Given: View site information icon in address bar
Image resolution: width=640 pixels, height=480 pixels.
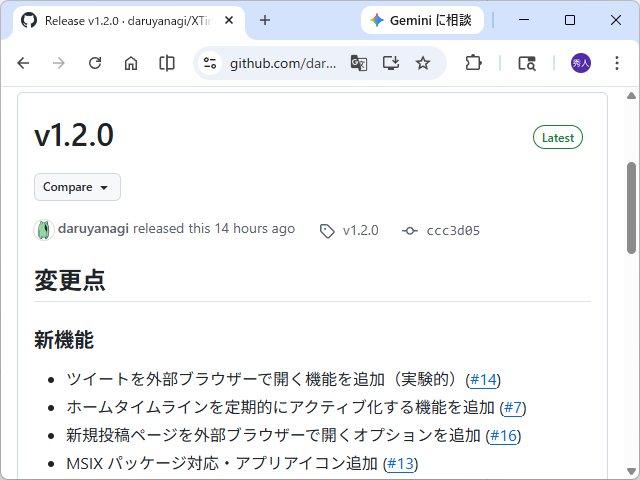Looking at the screenshot, I should 210,63.
